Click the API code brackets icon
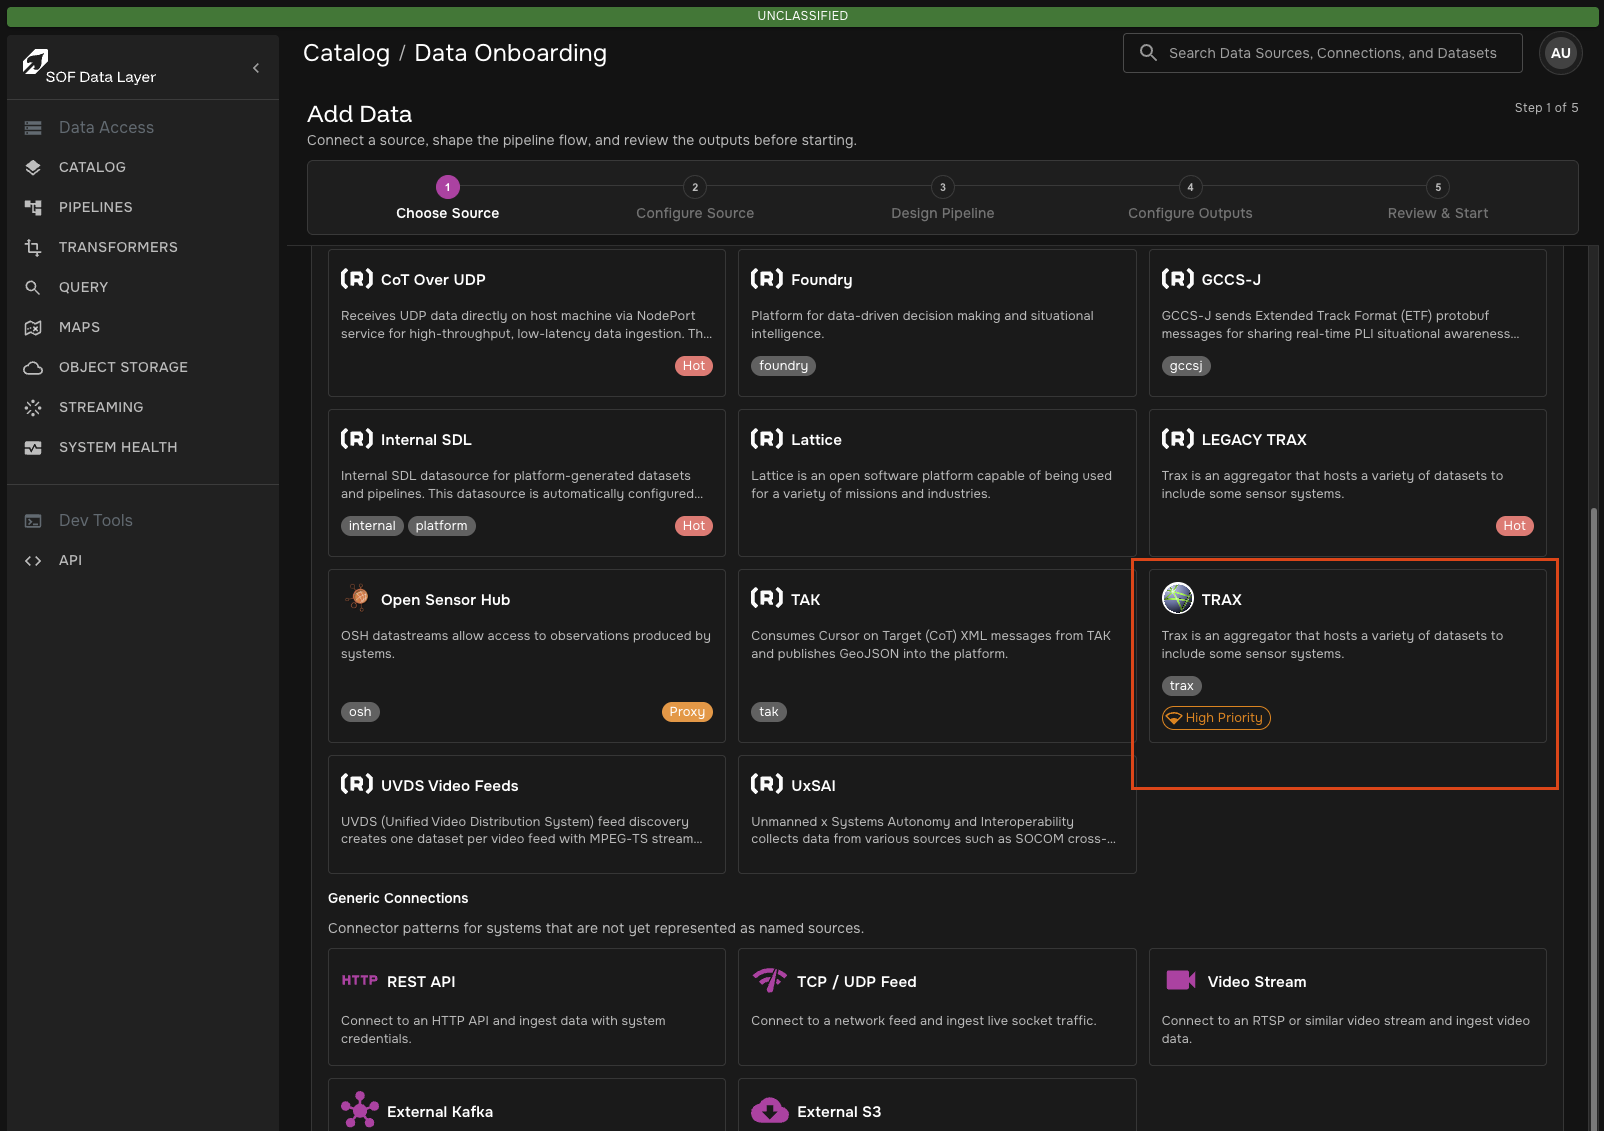1604x1131 pixels. tap(33, 560)
